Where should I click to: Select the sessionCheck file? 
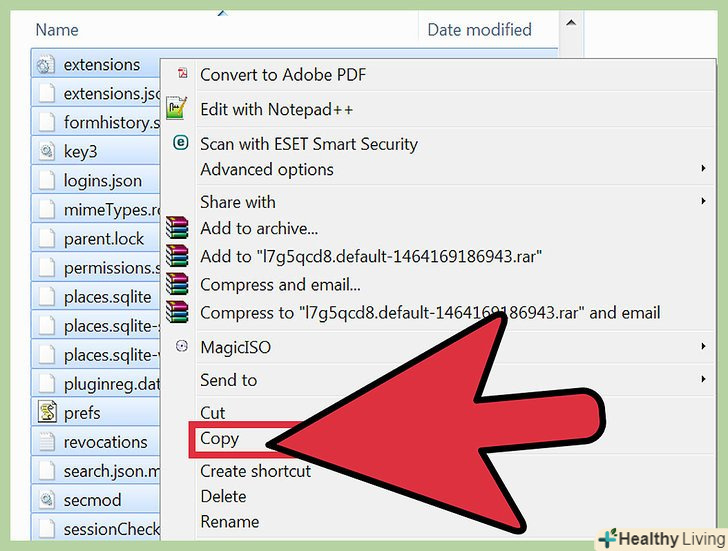click(x=112, y=529)
